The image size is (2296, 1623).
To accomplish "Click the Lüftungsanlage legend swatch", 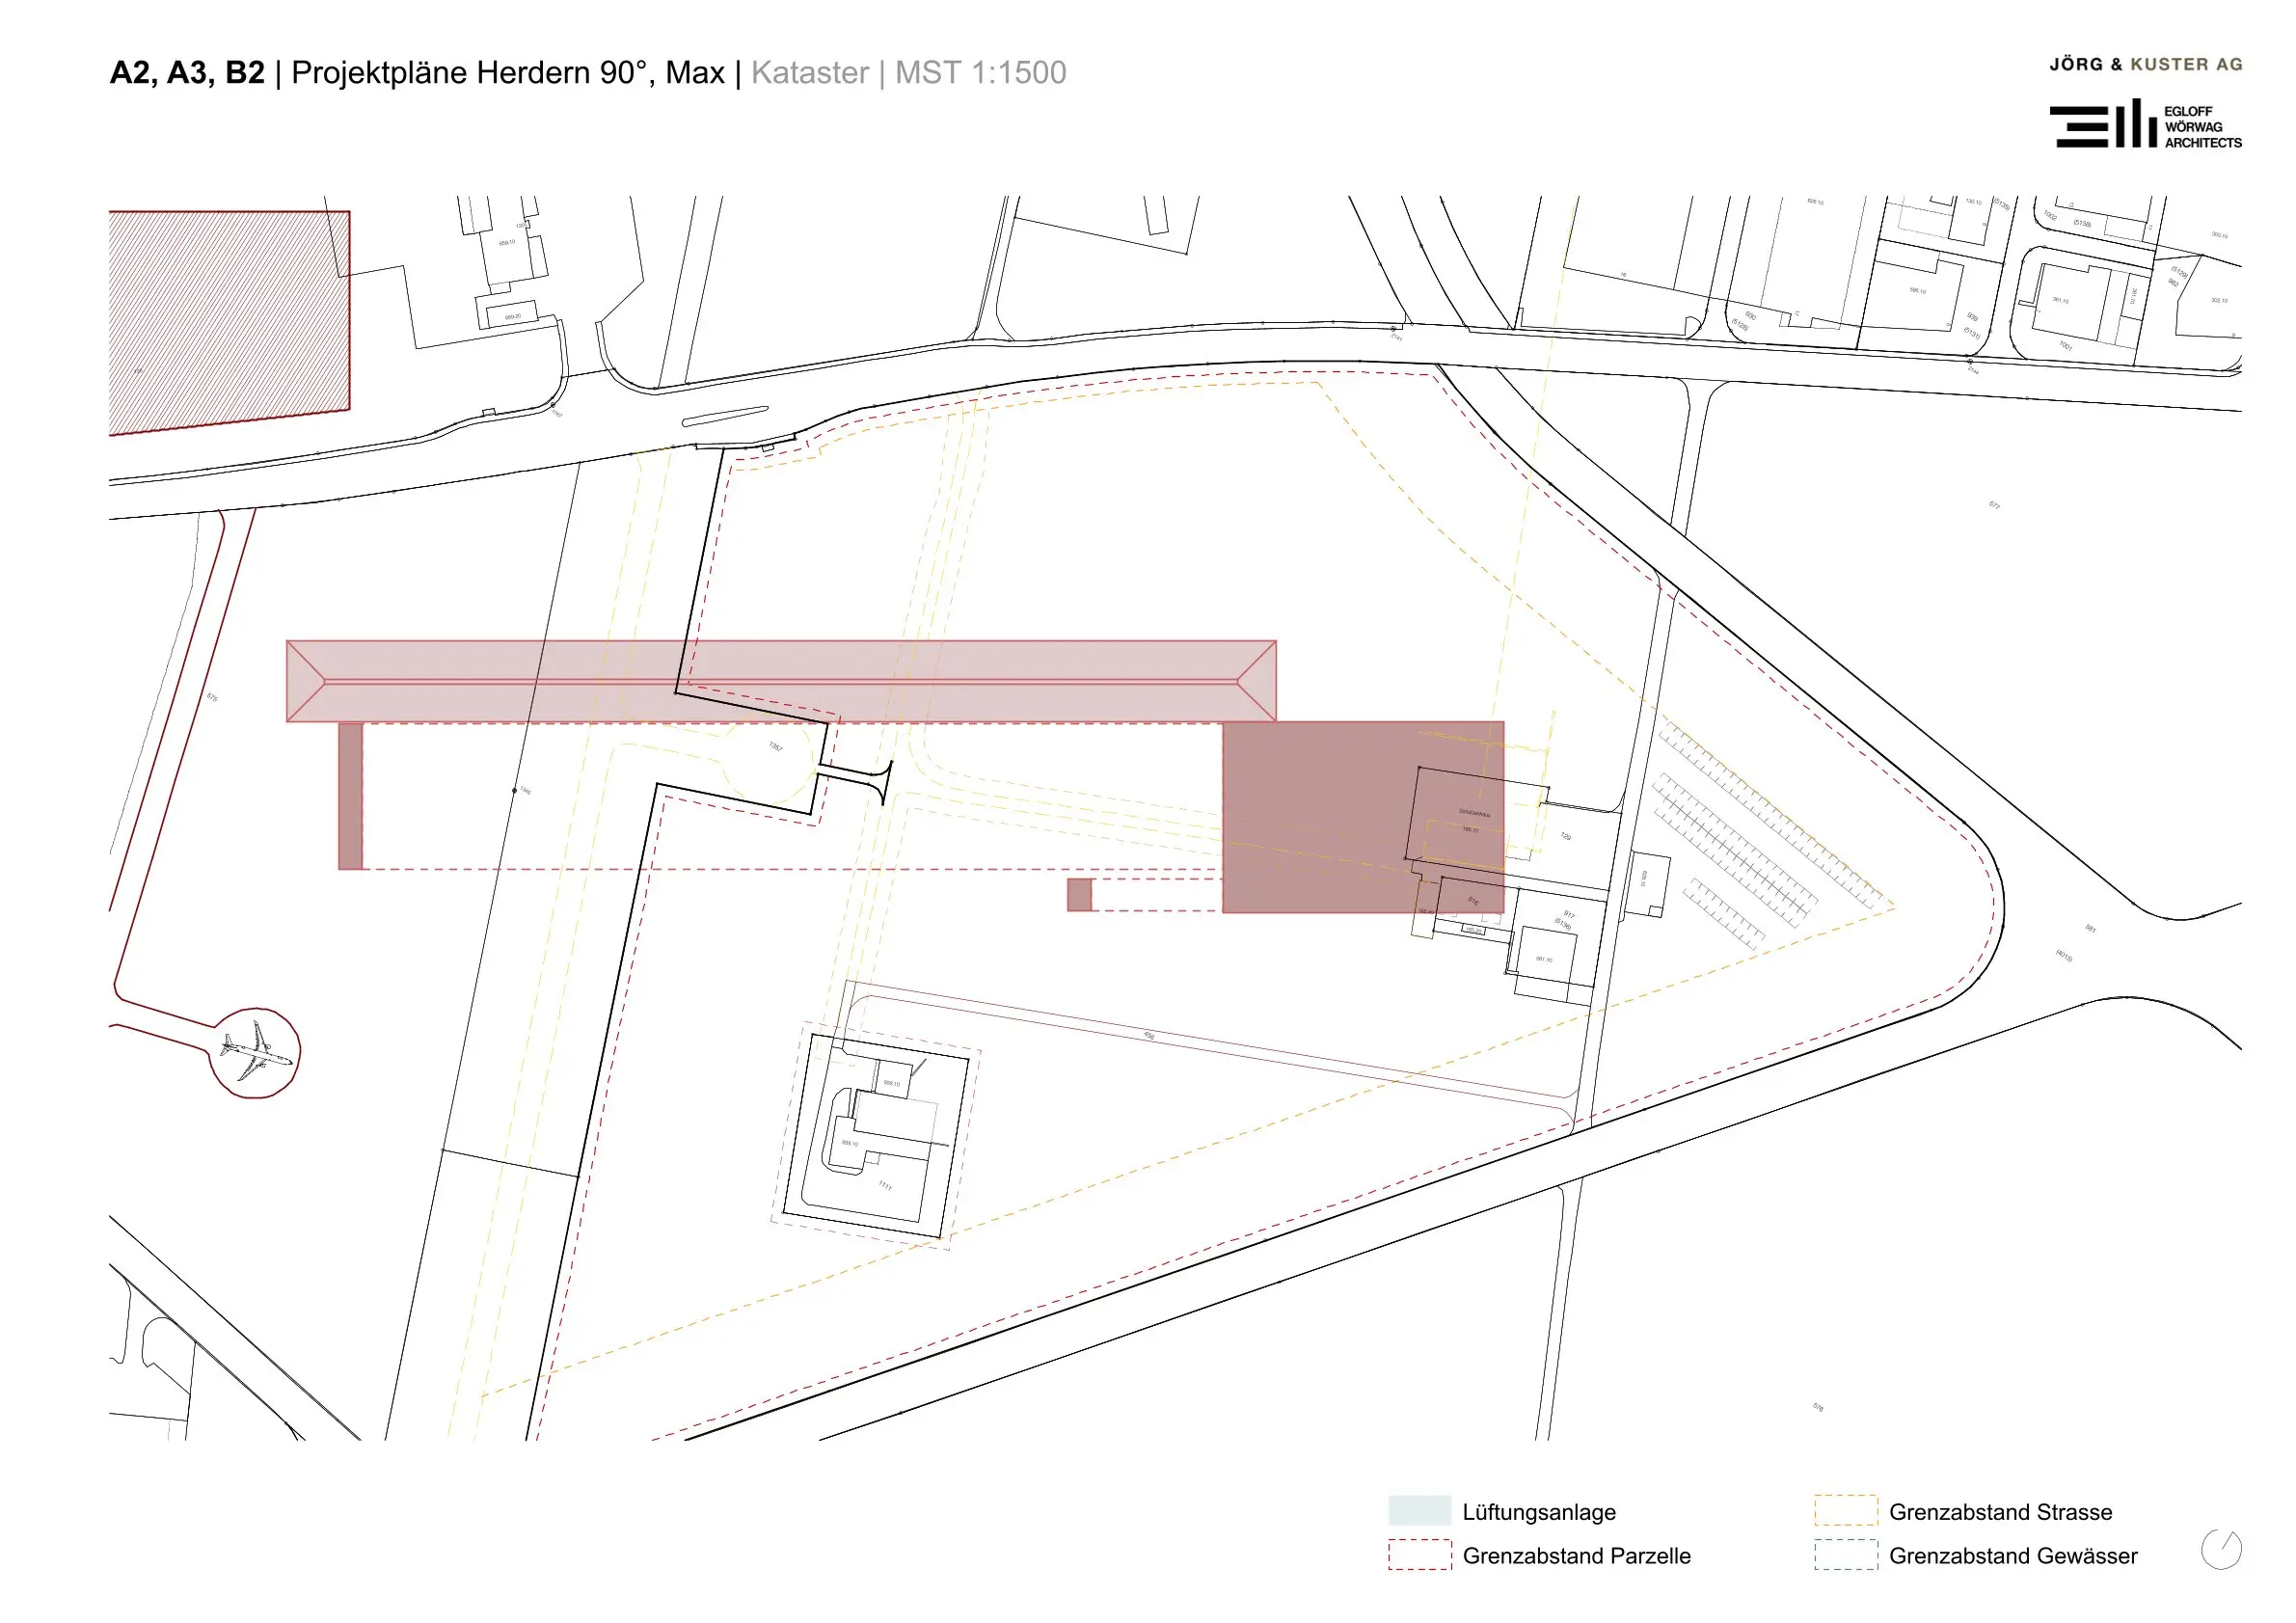I will tap(1419, 1510).
